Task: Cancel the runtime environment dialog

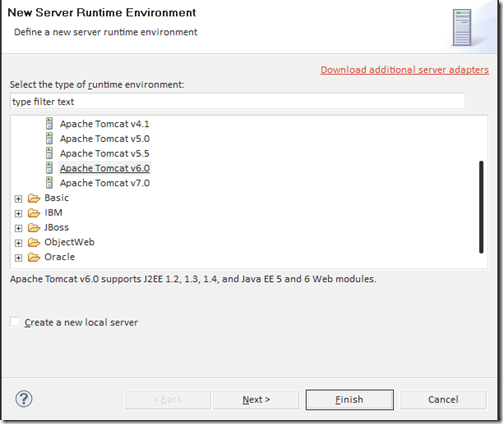Action: tap(443, 399)
